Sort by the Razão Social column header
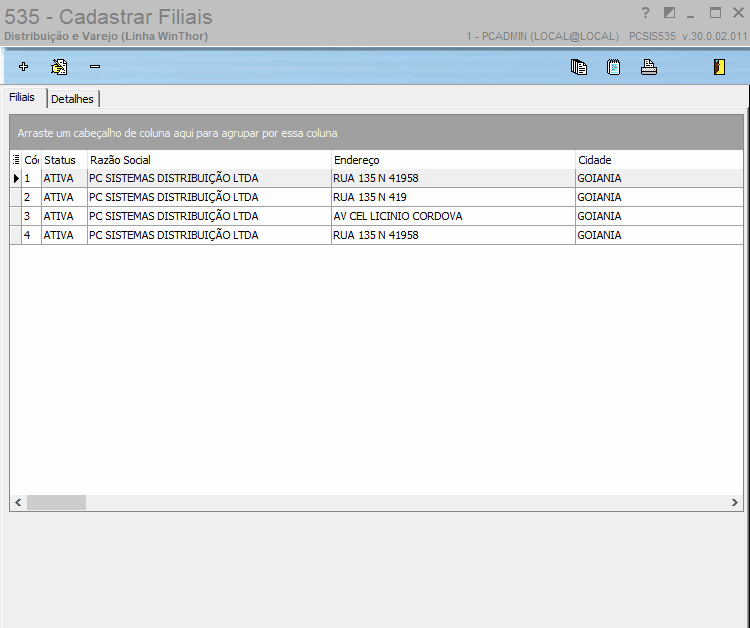The height and width of the screenshot is (628, 750). click(209, 160)
